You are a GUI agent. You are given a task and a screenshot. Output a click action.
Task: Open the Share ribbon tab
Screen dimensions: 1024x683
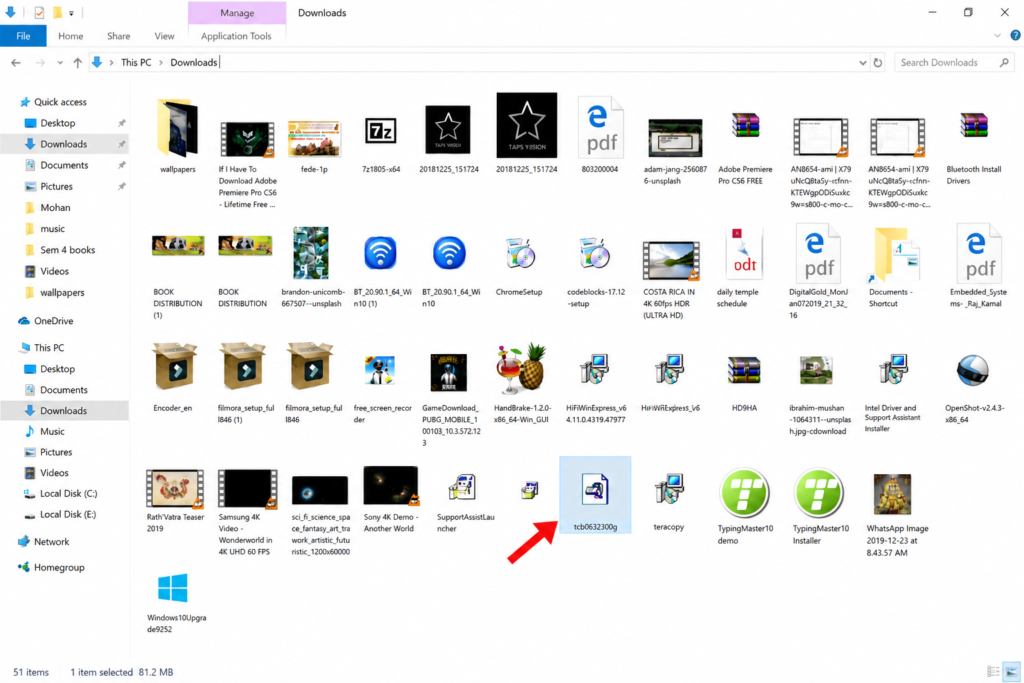118,36
